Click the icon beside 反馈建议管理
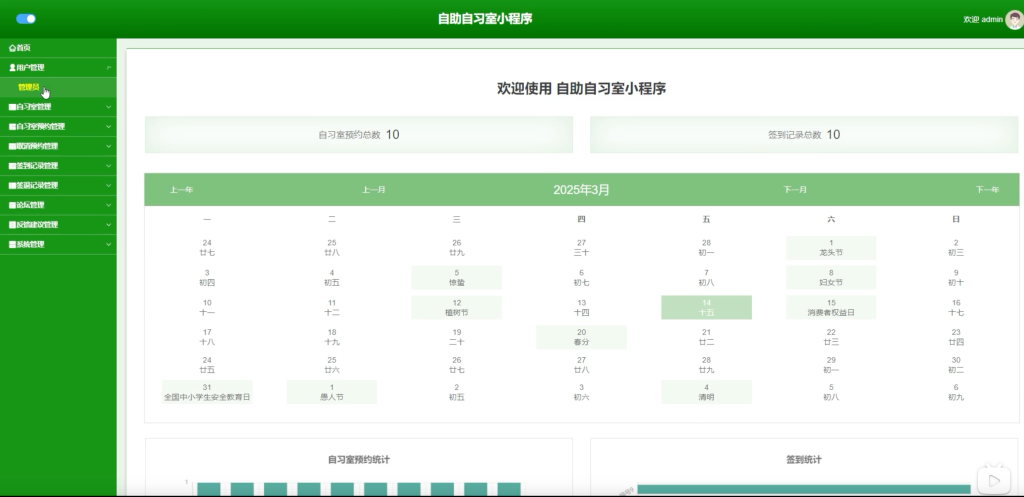 (12, 225)
